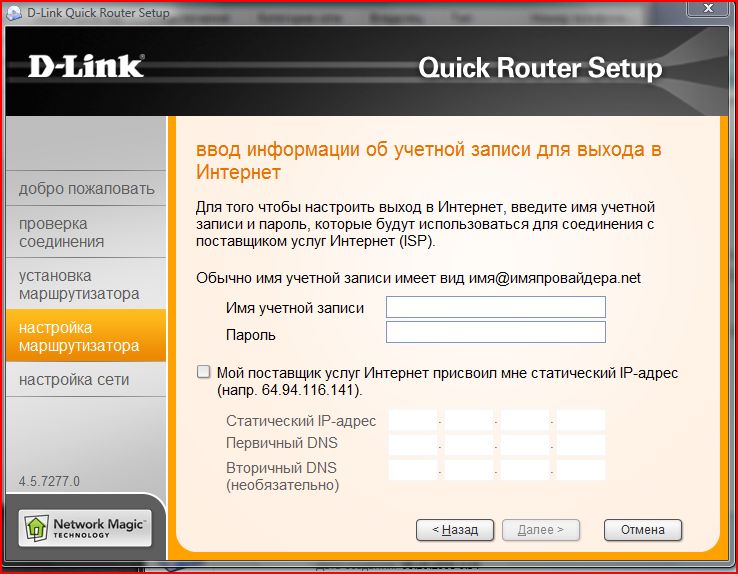Enable the static IP-address checkbox

(203, 372)
